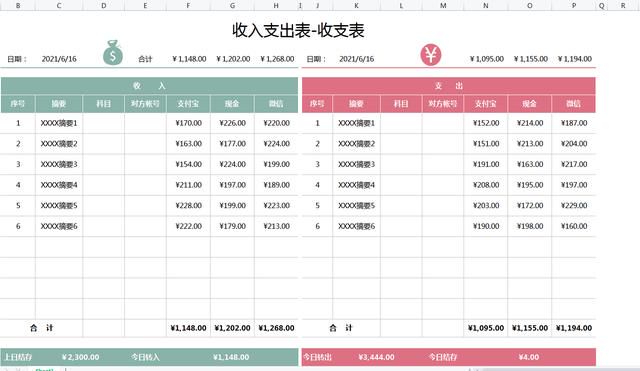This screenshot has width=640, height=371.
Task: Select income cell ¥222.00
Action: [x=189, y=226]
